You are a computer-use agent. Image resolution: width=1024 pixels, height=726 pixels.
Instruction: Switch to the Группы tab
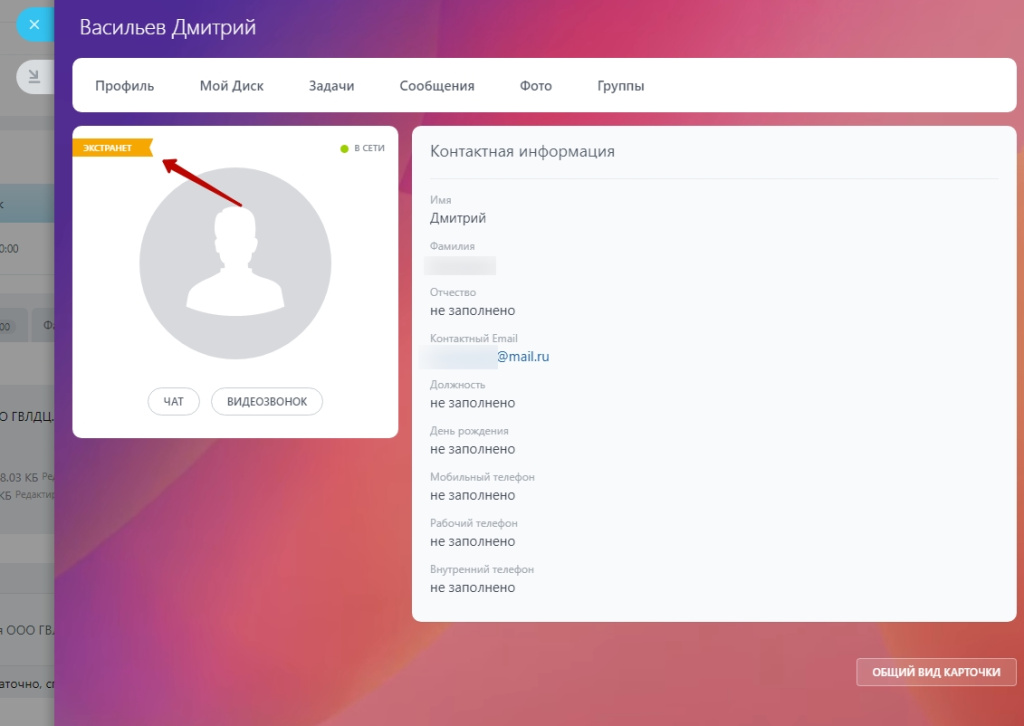(621, 86)
